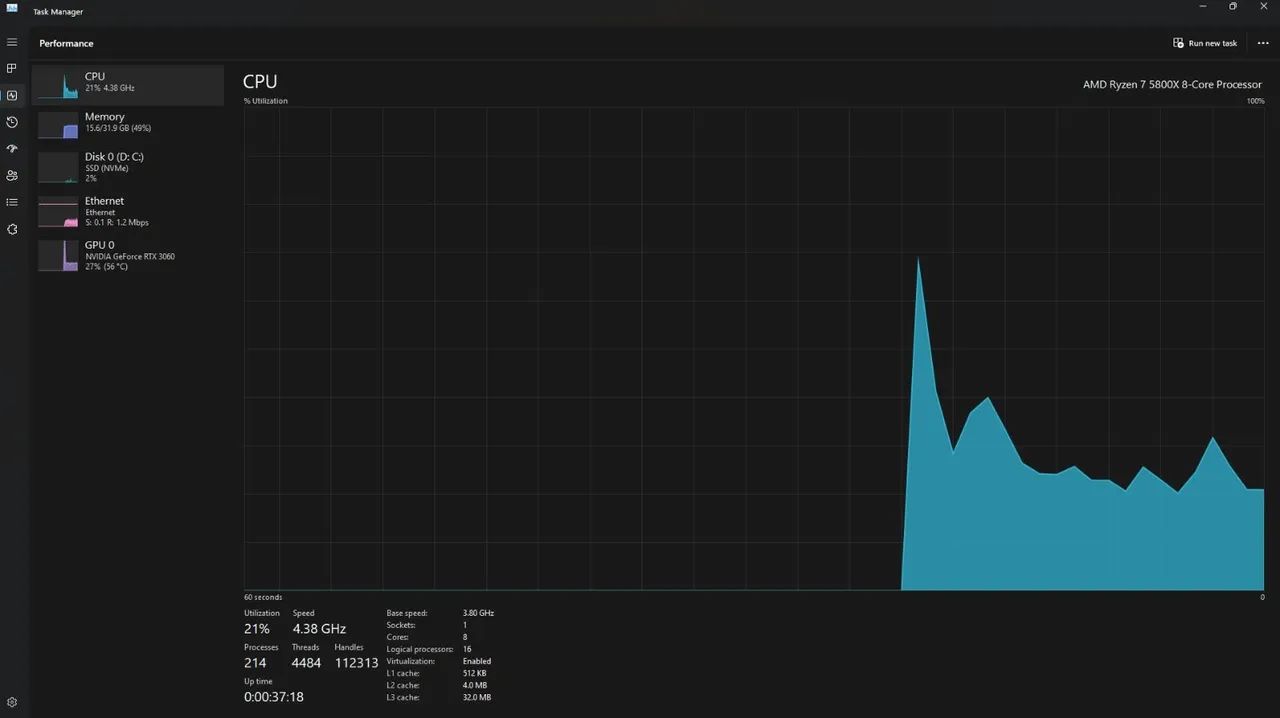Click the Performance page title

[66, 43]
